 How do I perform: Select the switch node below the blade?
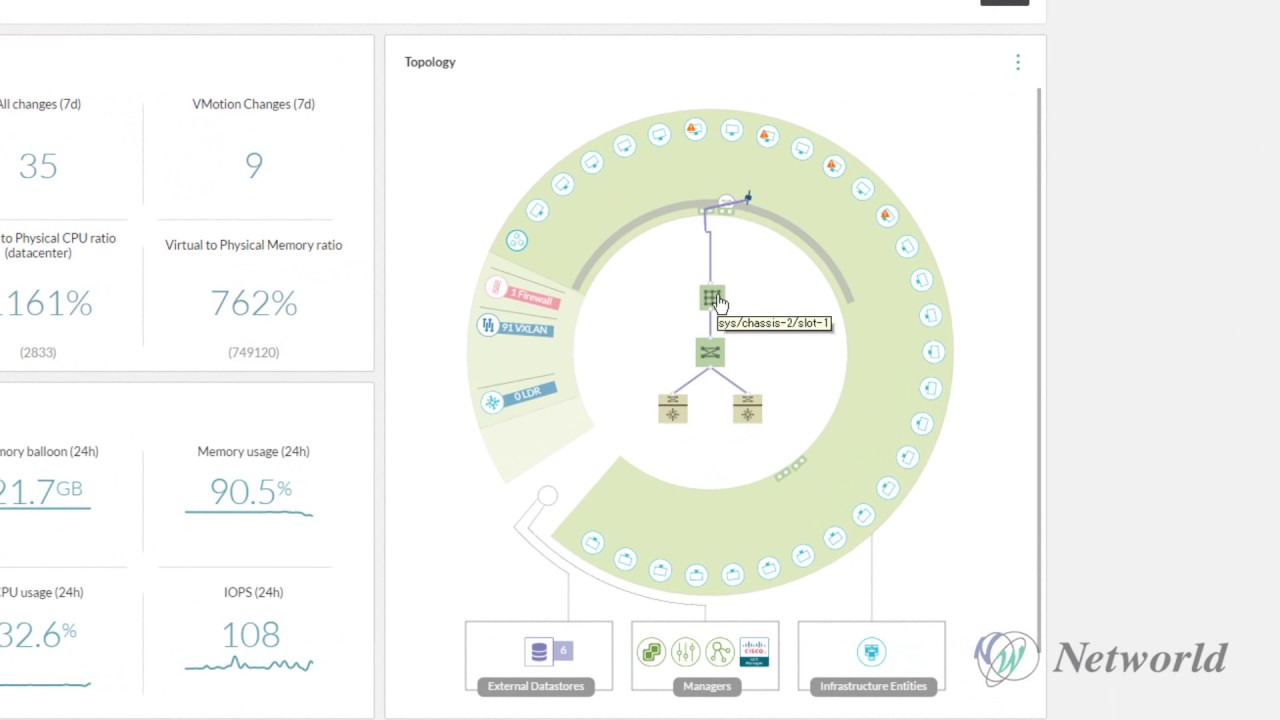(x=710, y=352)
